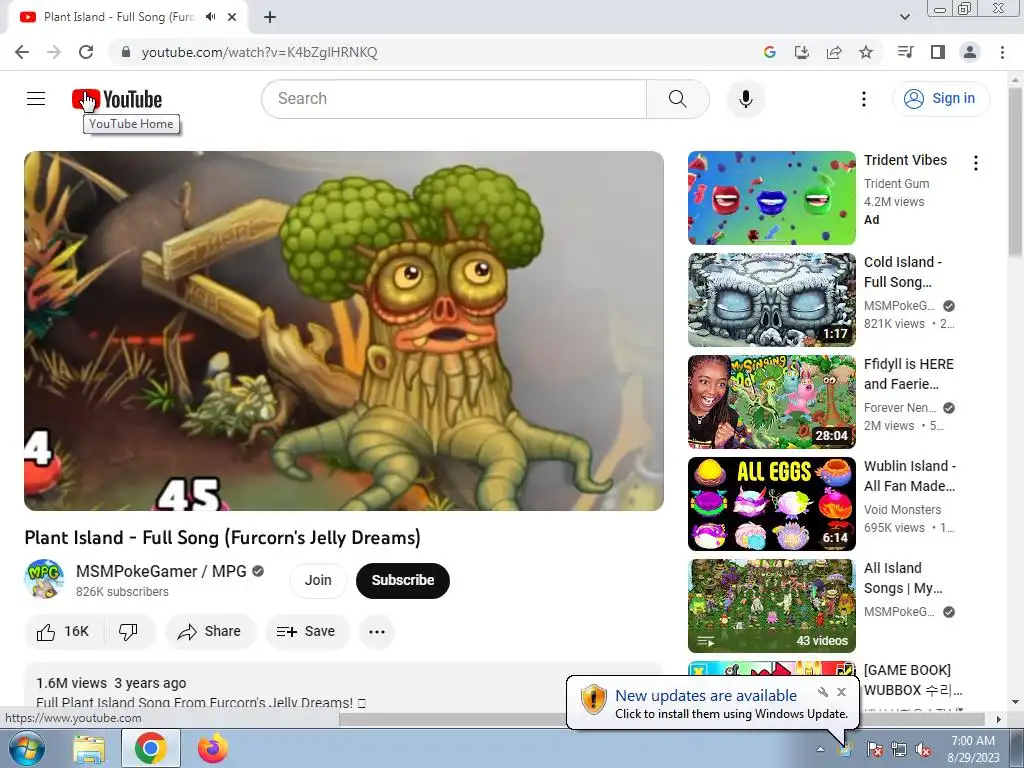The width and height of the screenshot is (1024, 768).
Task: Reload the page
Action: 86,52
